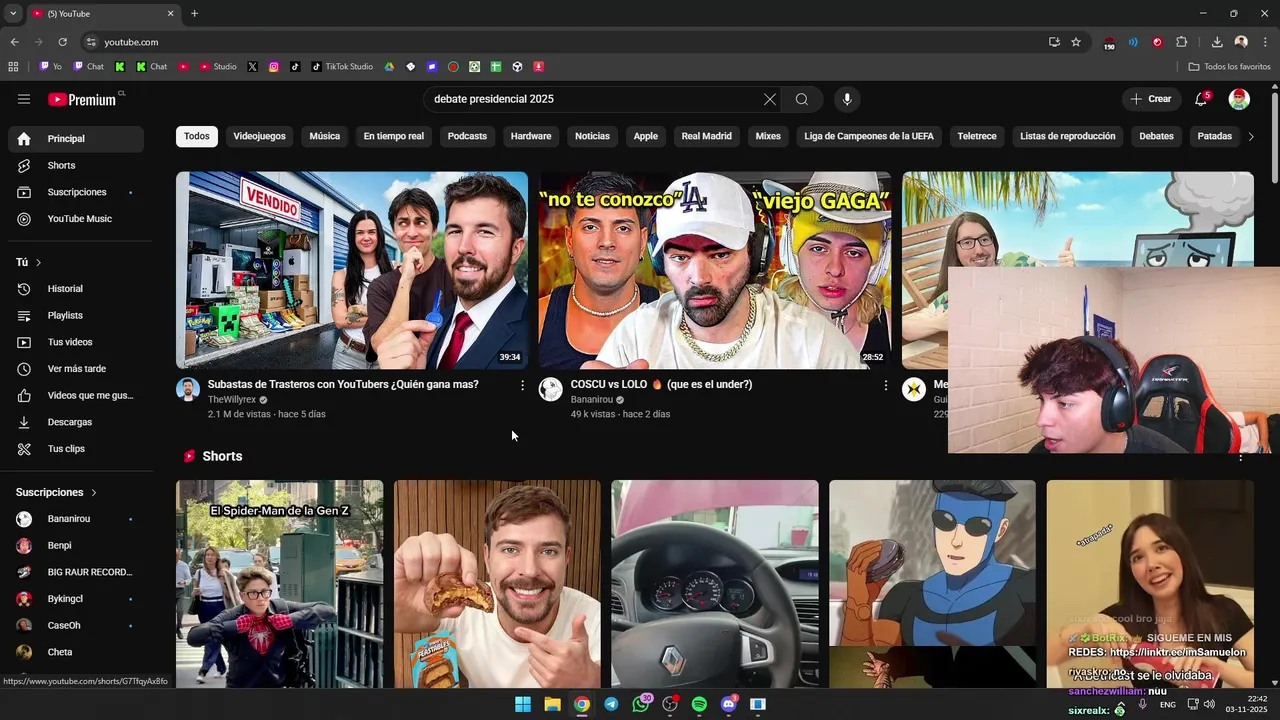The image size is (1280, 720).
Task: Open Chrome downloads icon
Action: point(1217,42)
